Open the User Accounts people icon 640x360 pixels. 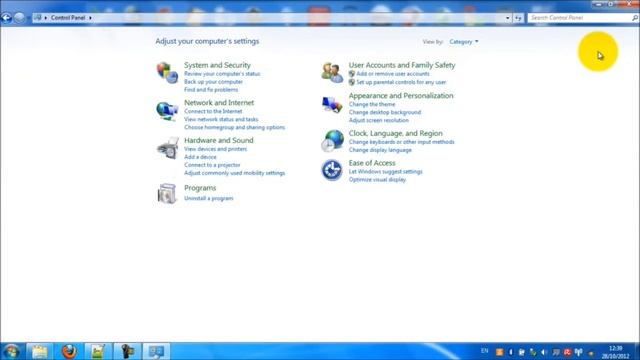(332, 73)
